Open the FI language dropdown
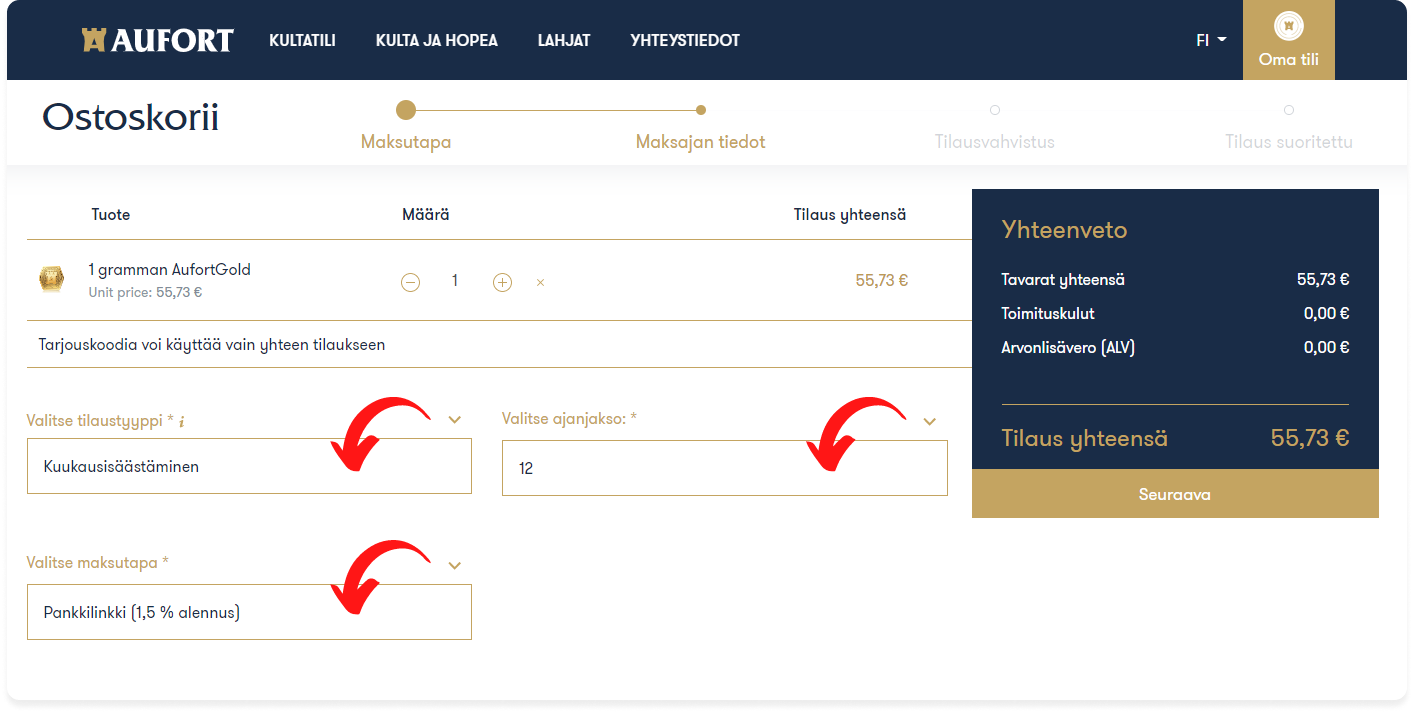This screenshot has width=1414, height=713. [x=1210, y=41]
